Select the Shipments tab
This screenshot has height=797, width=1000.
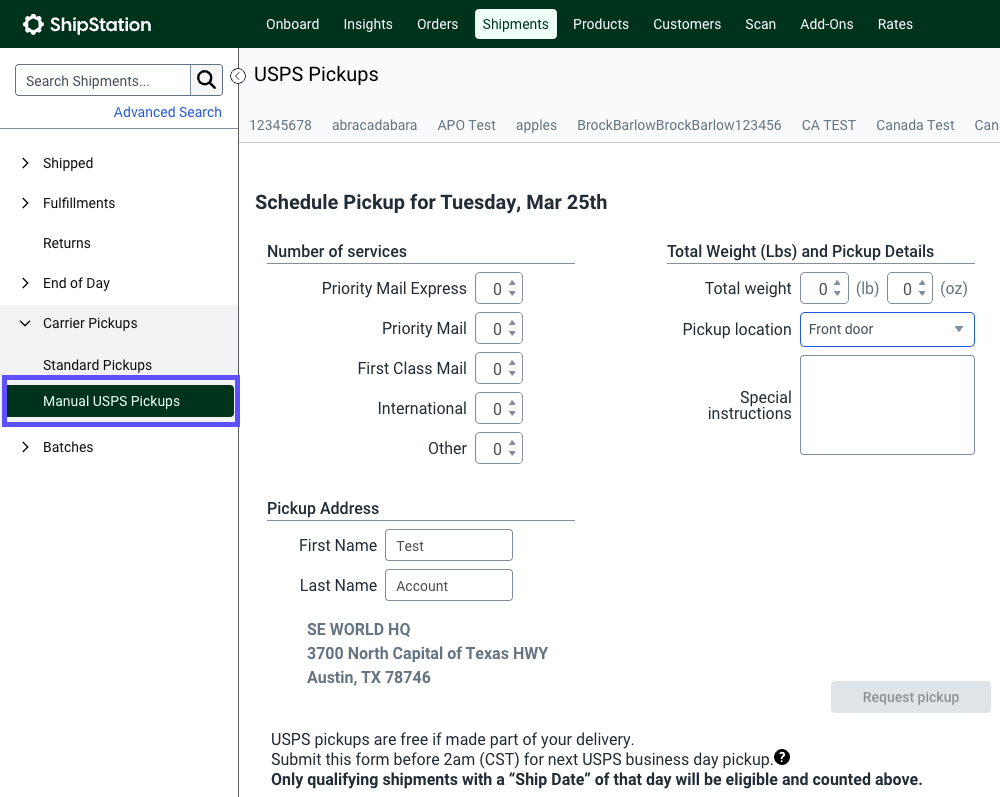pos(515,24)
